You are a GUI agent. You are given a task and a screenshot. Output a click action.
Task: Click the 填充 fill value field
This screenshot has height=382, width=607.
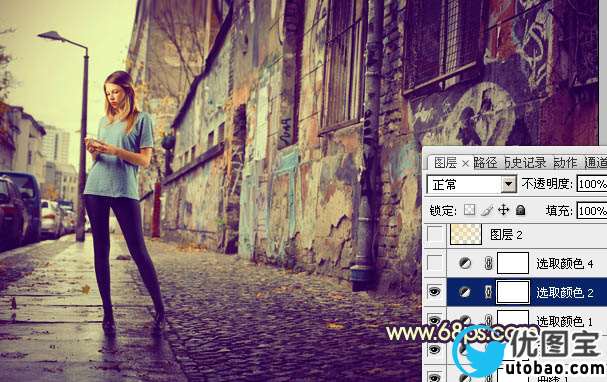click(592, 211)
